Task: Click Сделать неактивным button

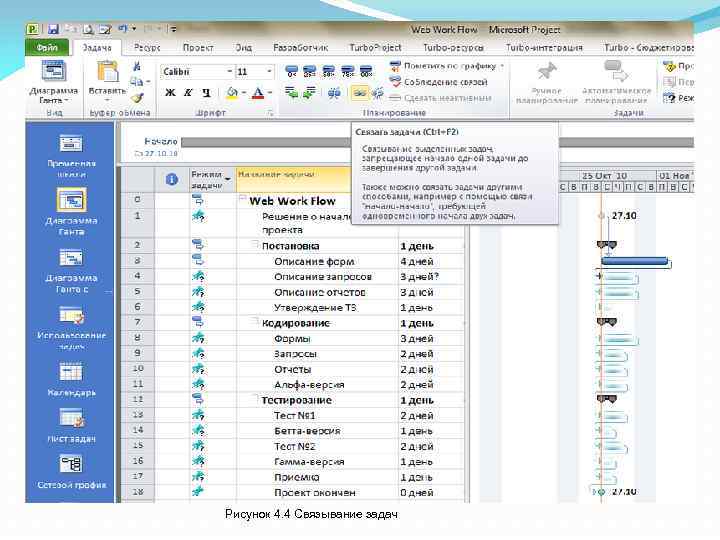Action: click(x=441, y=98)
